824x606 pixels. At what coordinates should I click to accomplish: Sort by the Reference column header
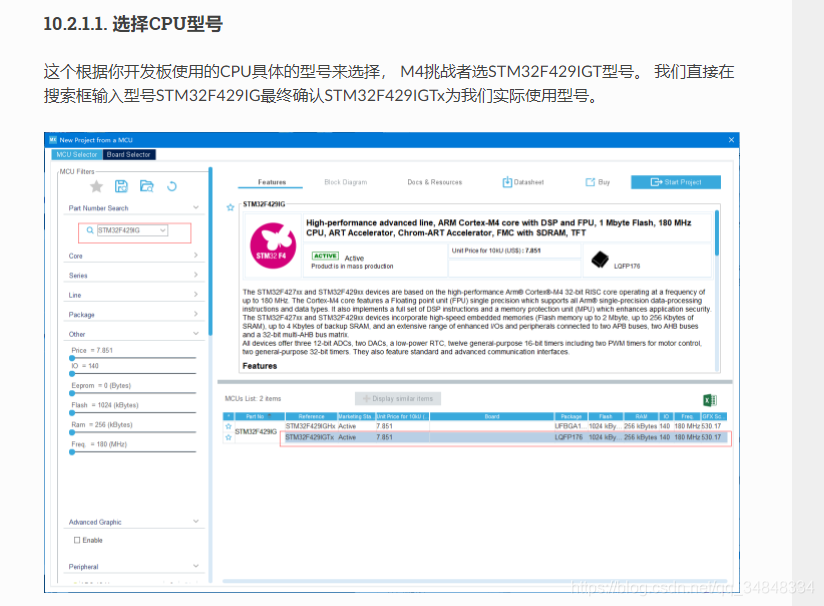point(311,416)
